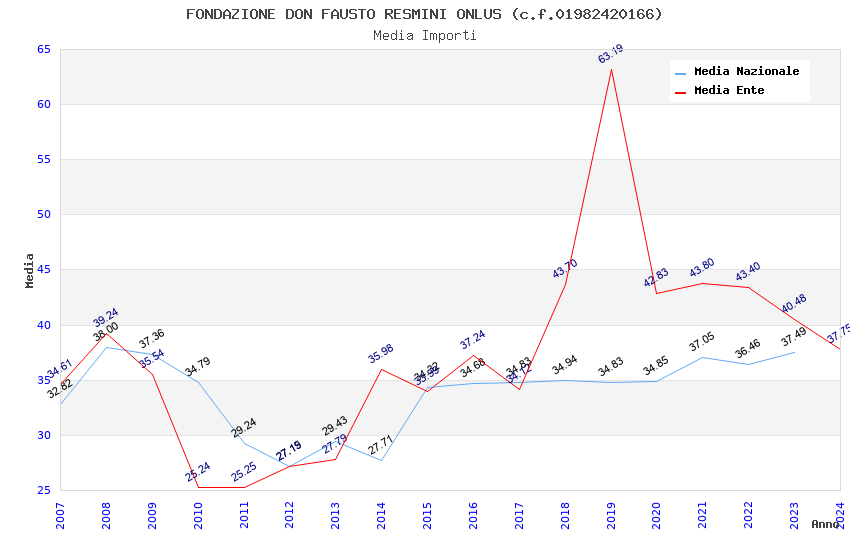Click the data label '25.24'
This screenshot has width=850, height=550.
coord(197,472)
